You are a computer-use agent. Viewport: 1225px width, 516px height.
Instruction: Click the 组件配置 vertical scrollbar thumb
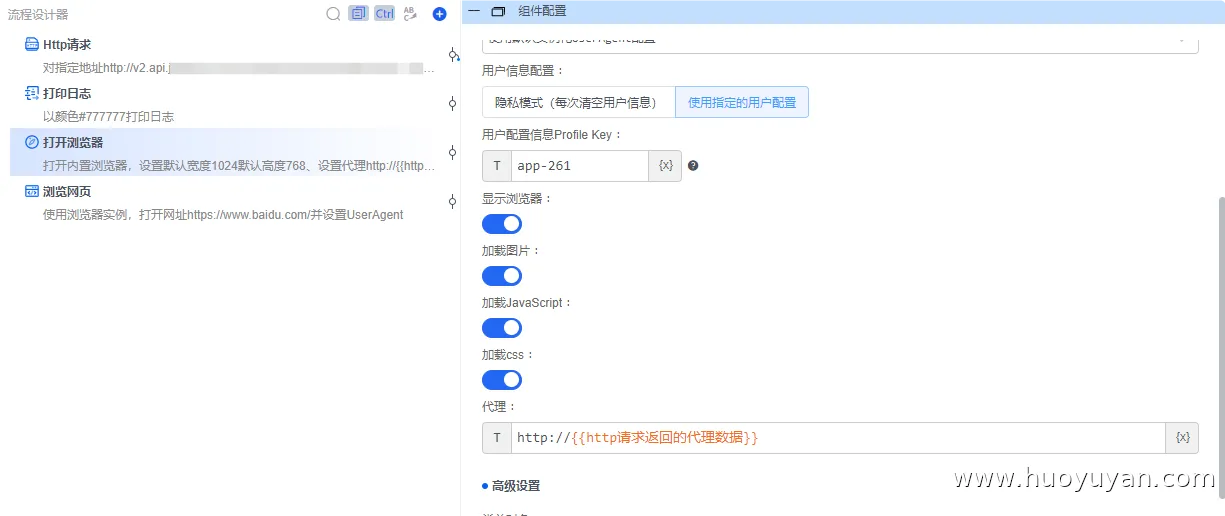(x=1220, y=346)
